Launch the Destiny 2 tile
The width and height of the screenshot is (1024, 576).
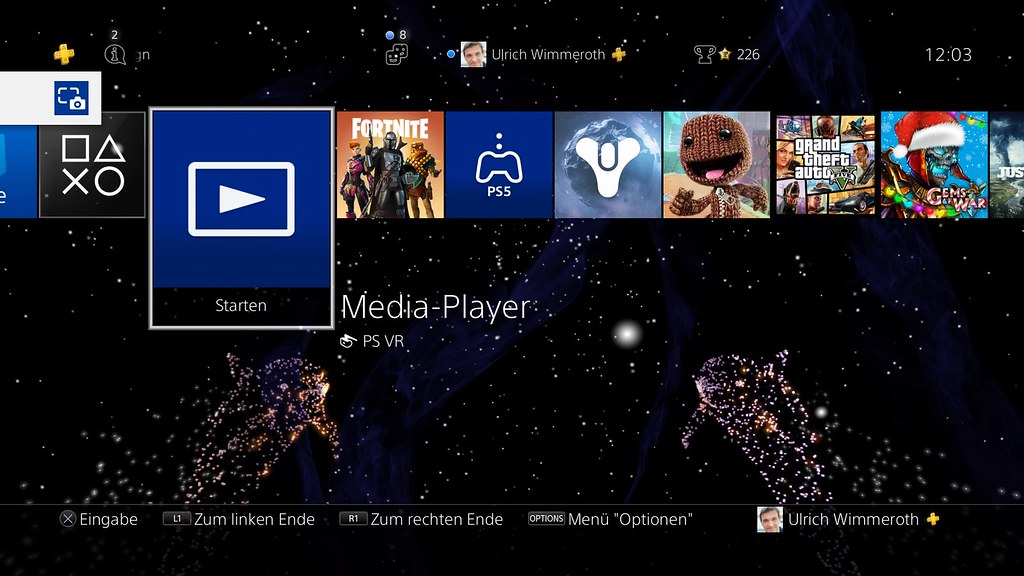(608, 165)
